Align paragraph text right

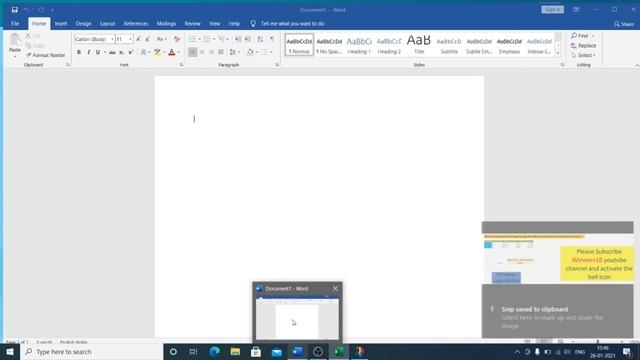211,52
